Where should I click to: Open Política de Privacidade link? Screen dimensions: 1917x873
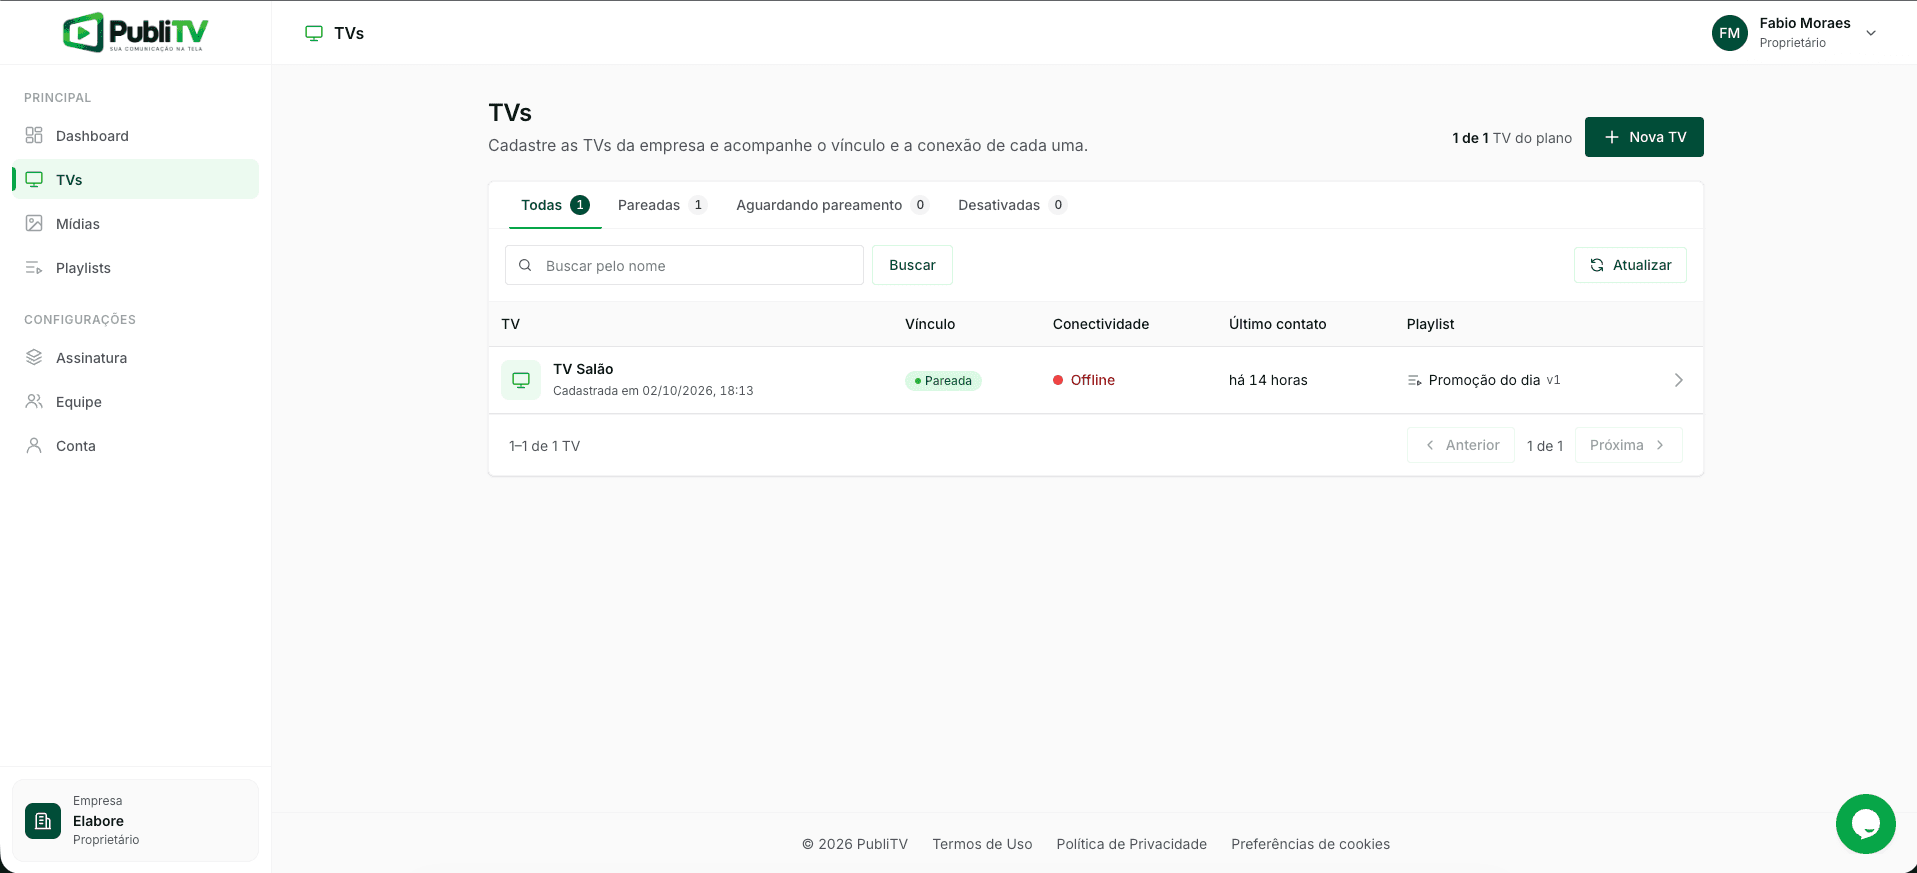[1132, 844]
